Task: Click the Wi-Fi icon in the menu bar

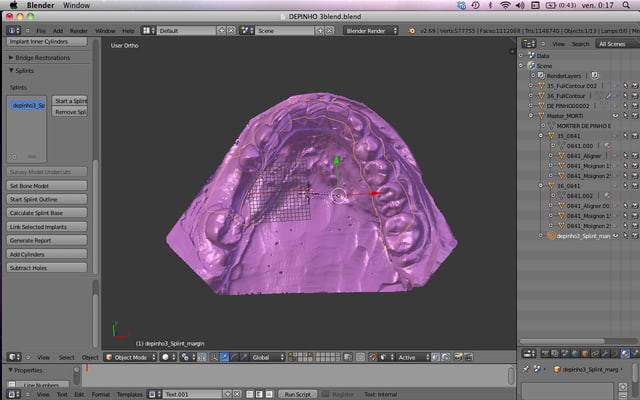Action: coord(505,5)
